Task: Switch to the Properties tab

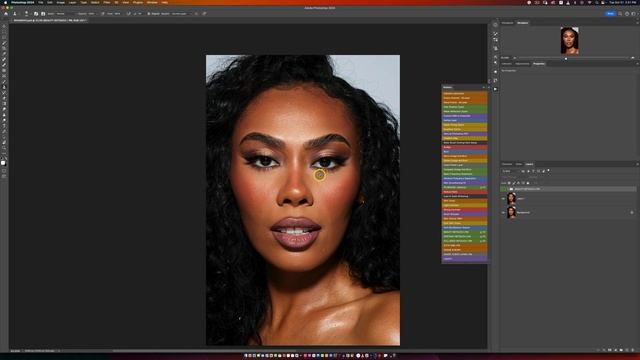Action: pos(539,64)
